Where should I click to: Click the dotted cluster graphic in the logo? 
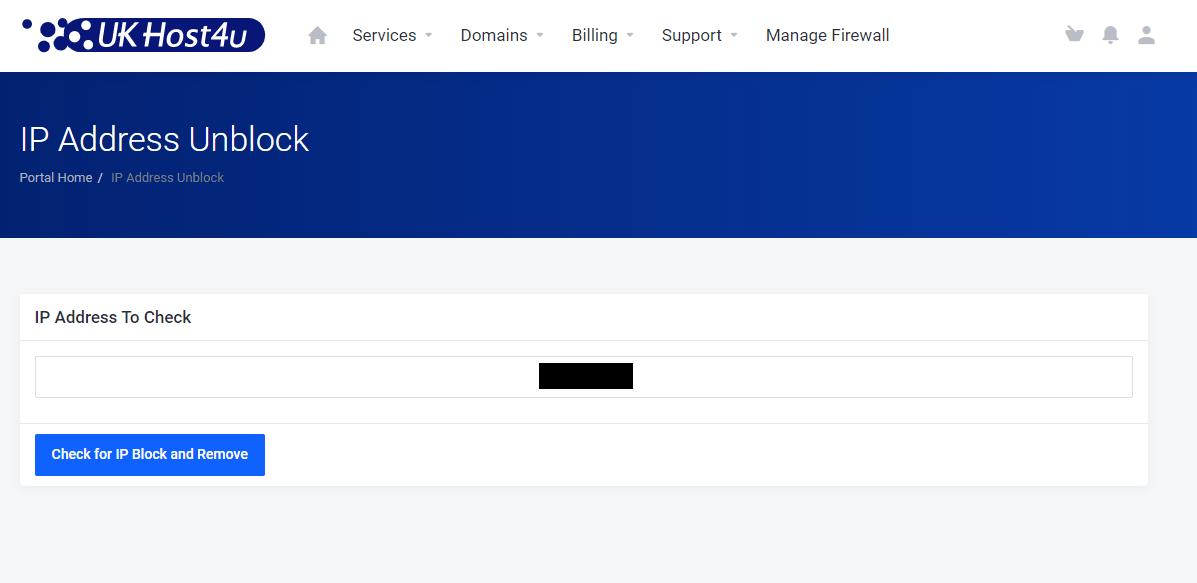coord(57,34)
